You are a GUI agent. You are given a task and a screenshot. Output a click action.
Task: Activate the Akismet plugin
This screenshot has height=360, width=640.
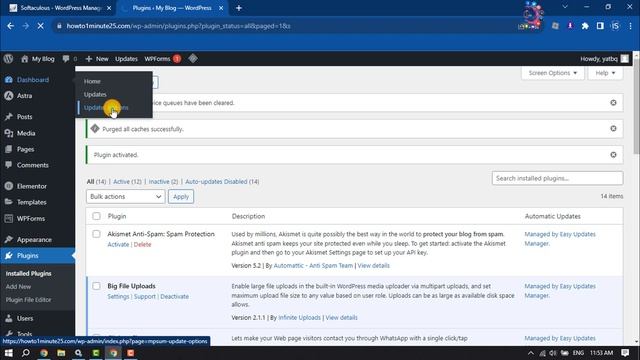click(118, 244)
